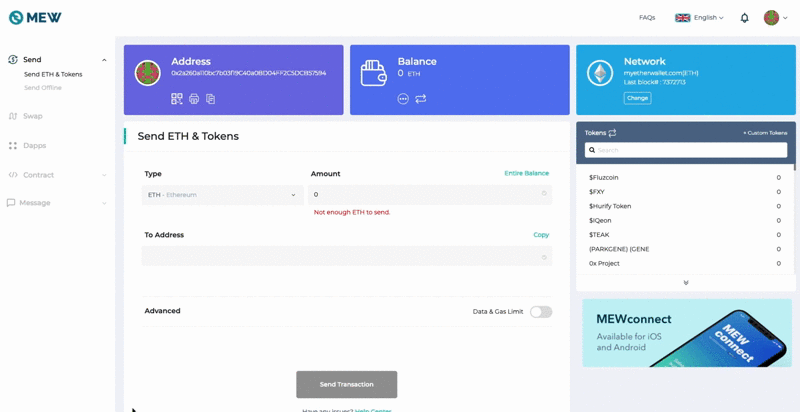
Task: Open the English language dropdown
Action: 709,18
